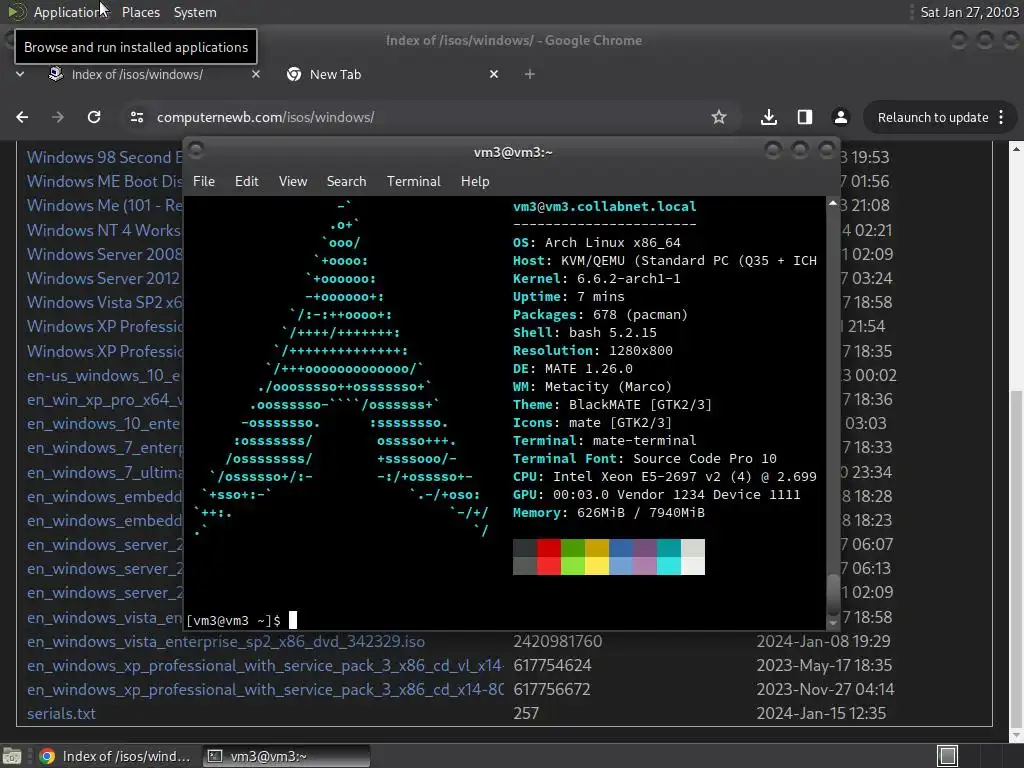1024x768 pixels.
Task: Click the terminal window menu button at top-left
Action: [x=195, y=151]
